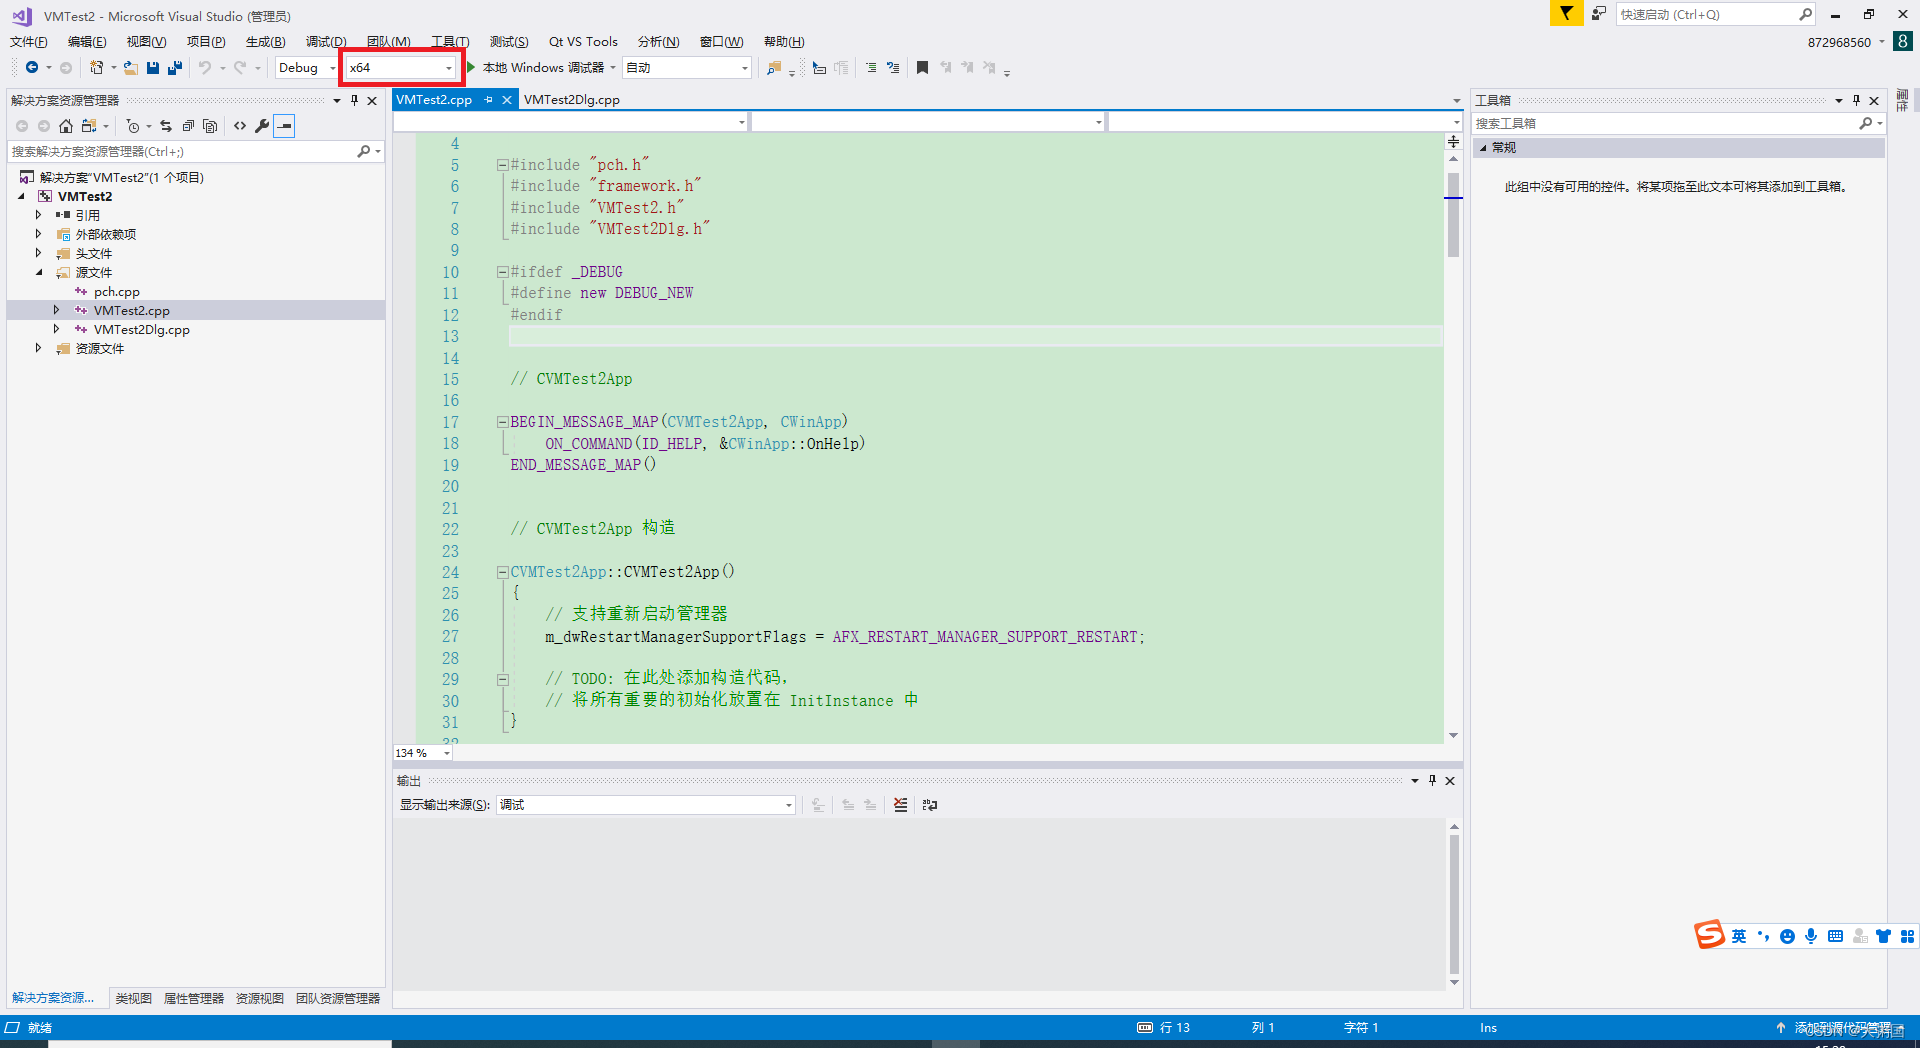Image resolution: width=1920 pixels, height=1048 pixels.
Task: Click the Find in Files icon in the toolbar
Action: click(x=774, y=68)
